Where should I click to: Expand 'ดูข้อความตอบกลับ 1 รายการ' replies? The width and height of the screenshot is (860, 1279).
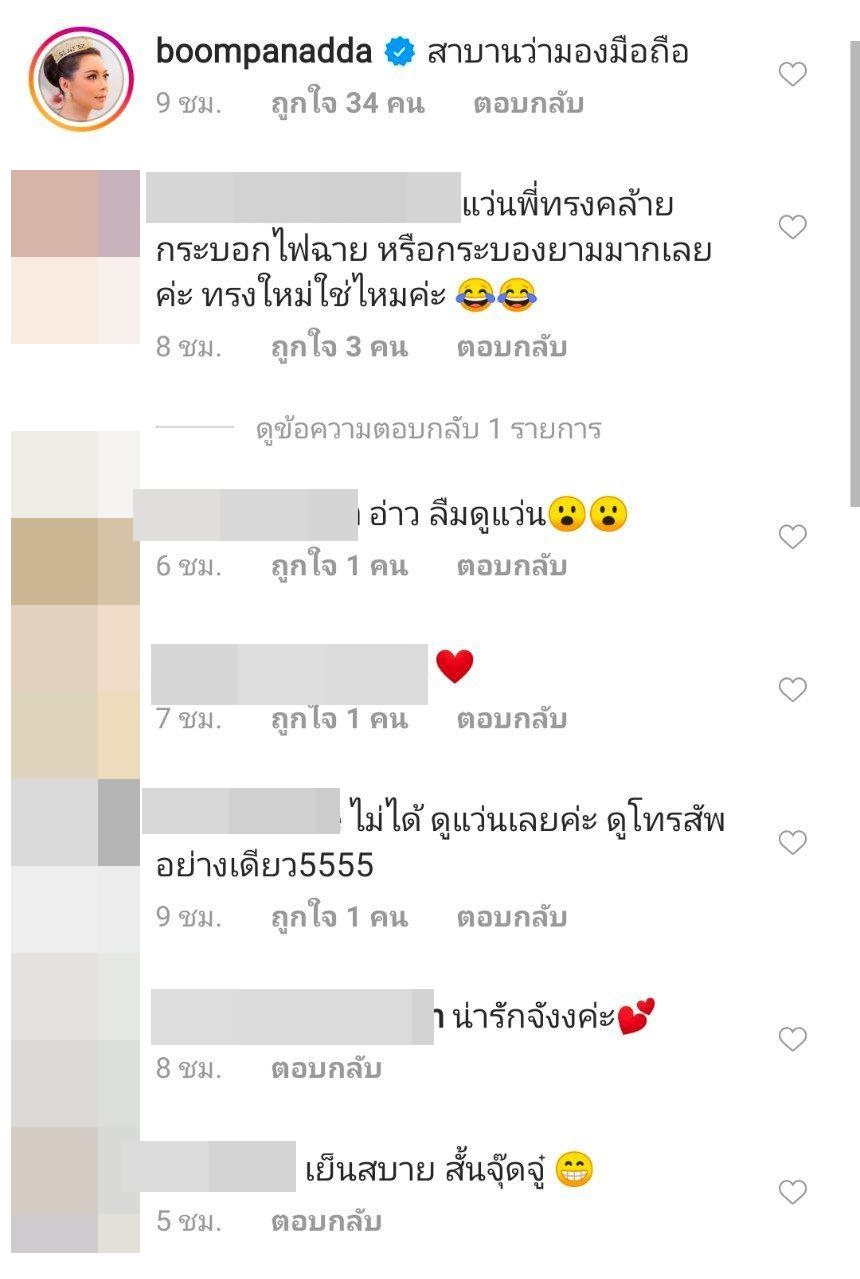(428, 429)
